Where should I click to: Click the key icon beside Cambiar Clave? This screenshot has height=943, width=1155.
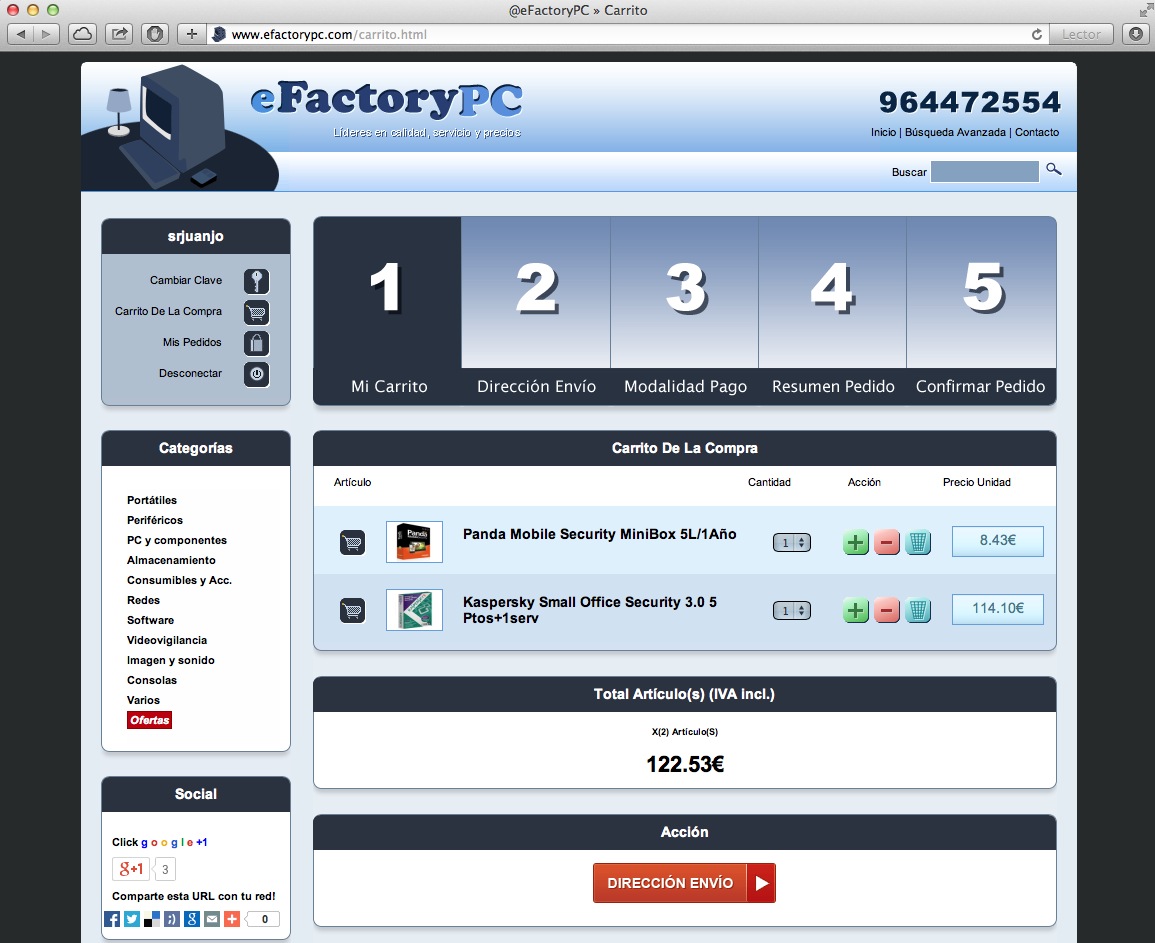click(256, 281)
